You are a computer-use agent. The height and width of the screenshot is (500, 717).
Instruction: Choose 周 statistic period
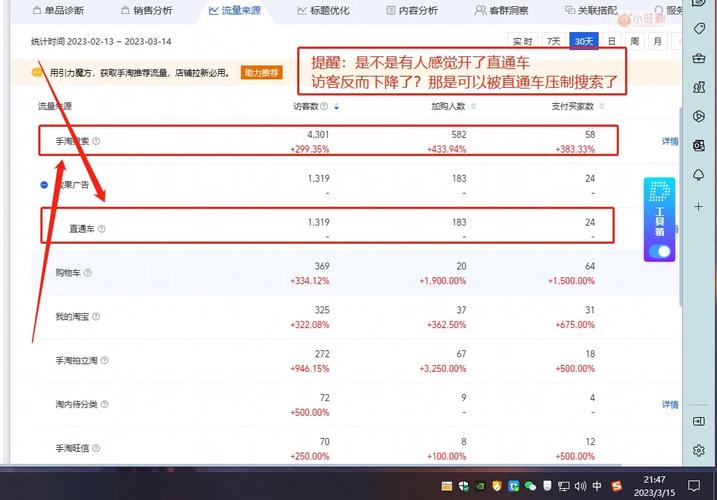click(x=635, y=41)
